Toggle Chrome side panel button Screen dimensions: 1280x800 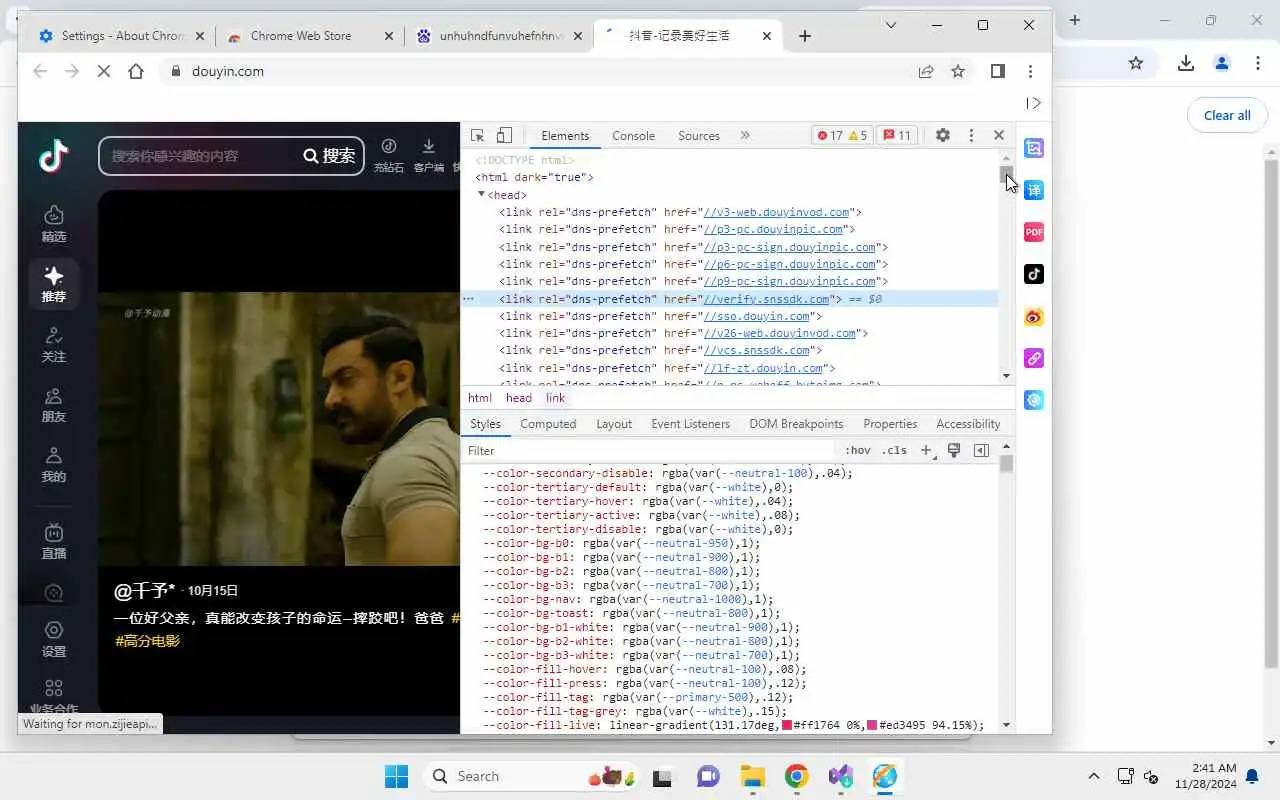click(x=997, y=71)
